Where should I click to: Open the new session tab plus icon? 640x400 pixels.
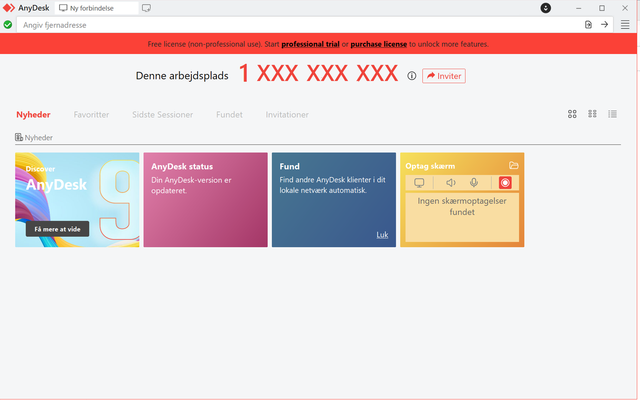pos(146,8)
